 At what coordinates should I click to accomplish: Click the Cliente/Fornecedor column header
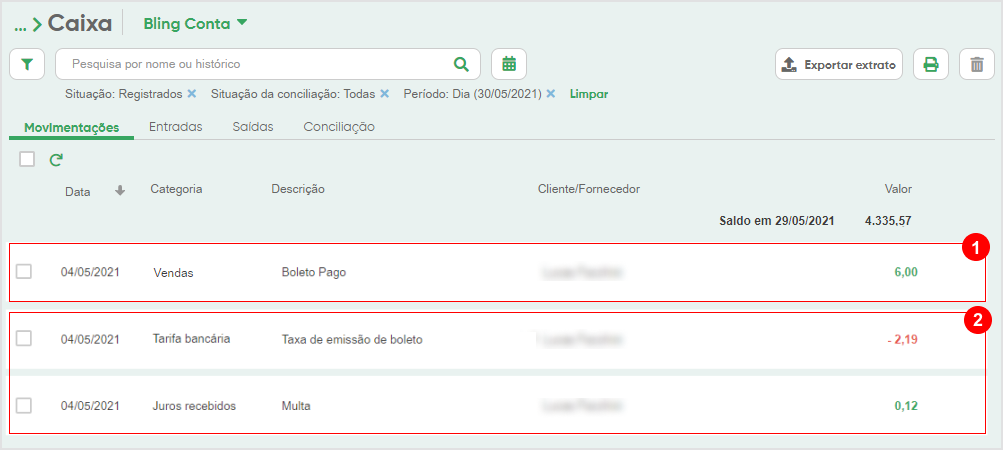589,189
